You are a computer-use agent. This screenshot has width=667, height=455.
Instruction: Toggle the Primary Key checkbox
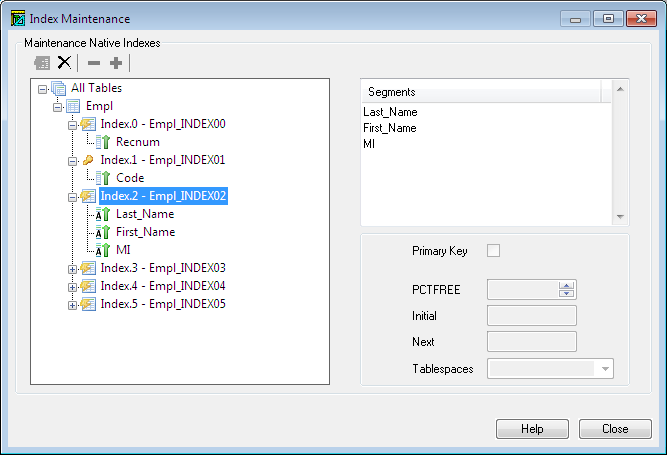493,251
